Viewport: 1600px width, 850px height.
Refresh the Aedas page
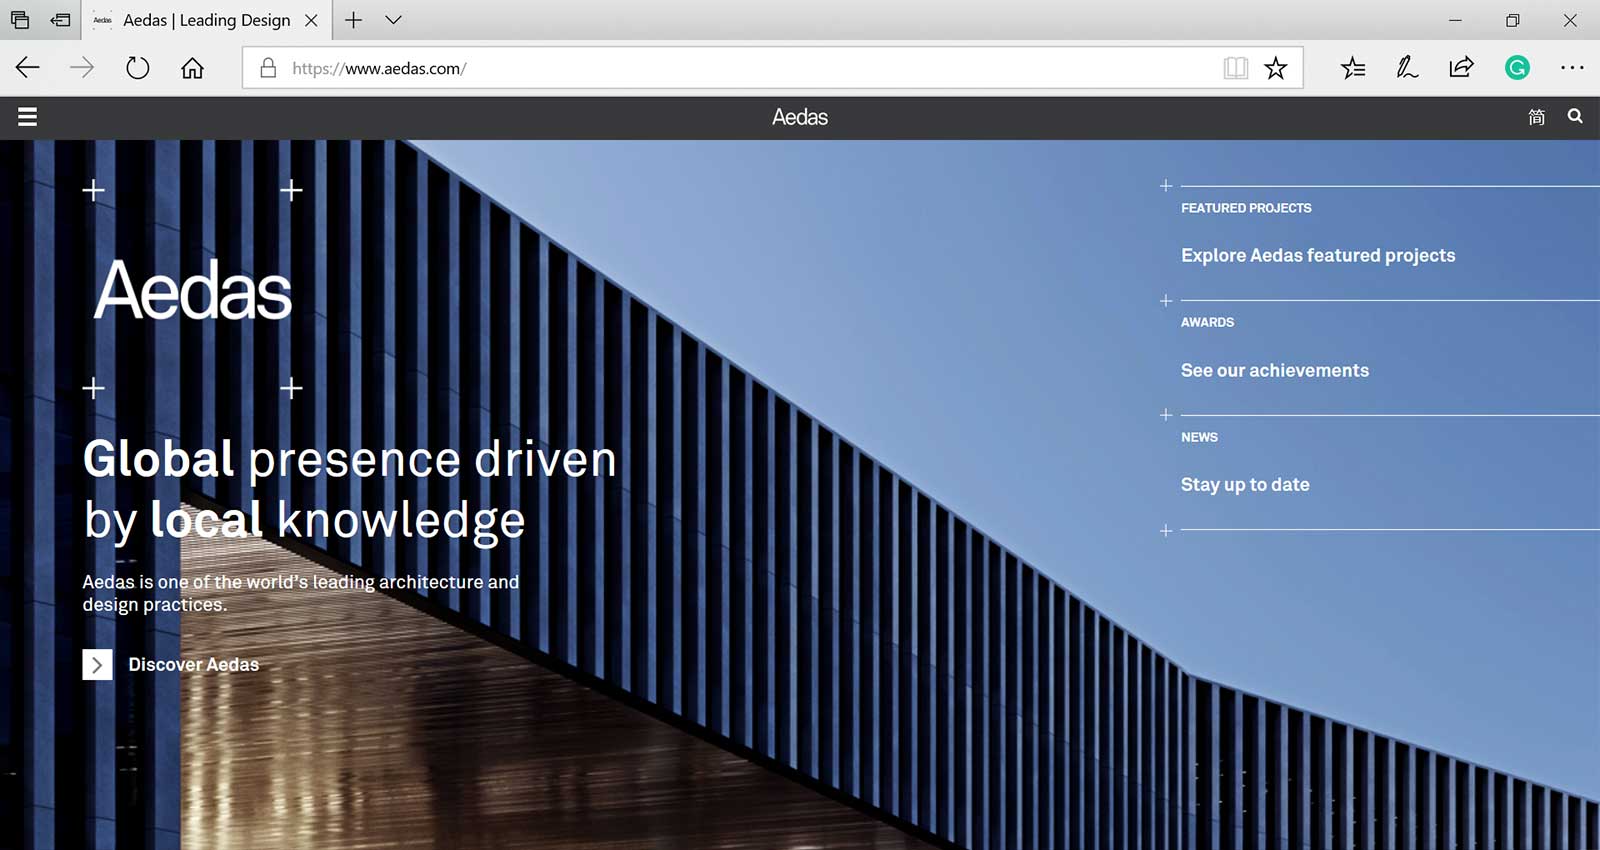click(137, 68)
